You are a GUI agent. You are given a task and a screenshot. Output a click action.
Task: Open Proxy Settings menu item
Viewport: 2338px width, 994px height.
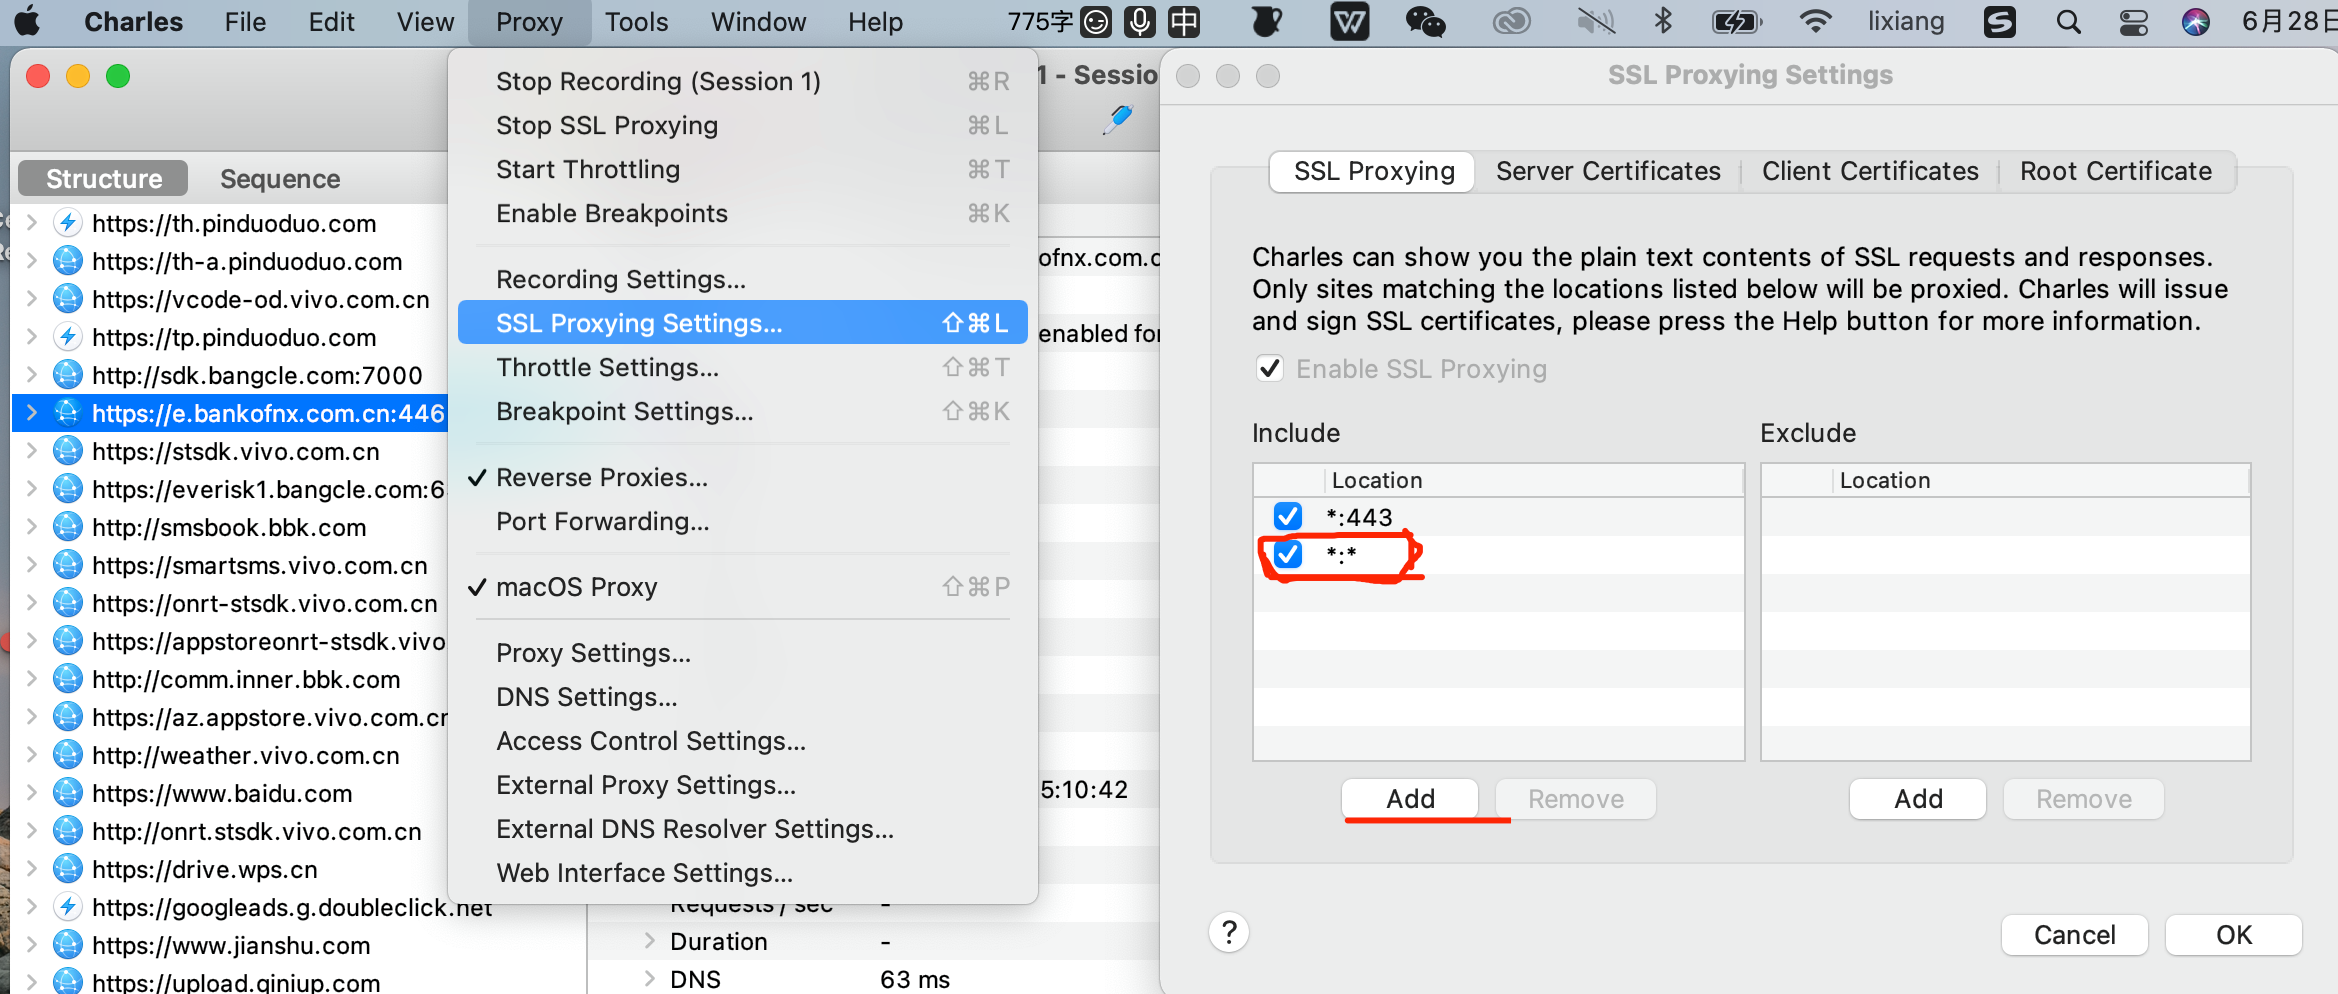tap(743, 653)
